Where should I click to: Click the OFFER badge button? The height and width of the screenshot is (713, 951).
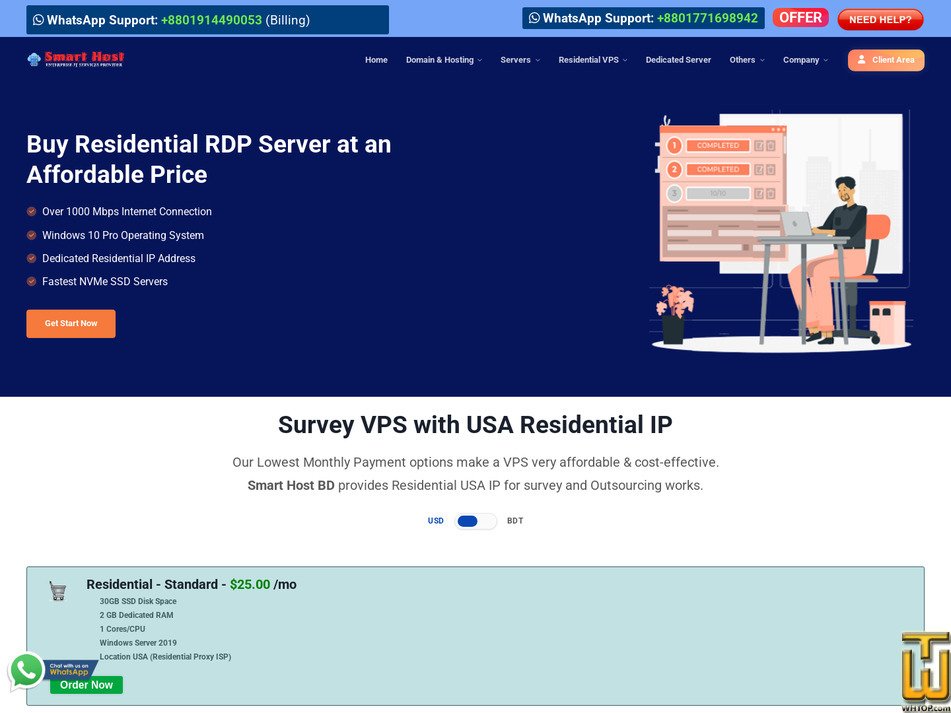[x=801, y=18]
